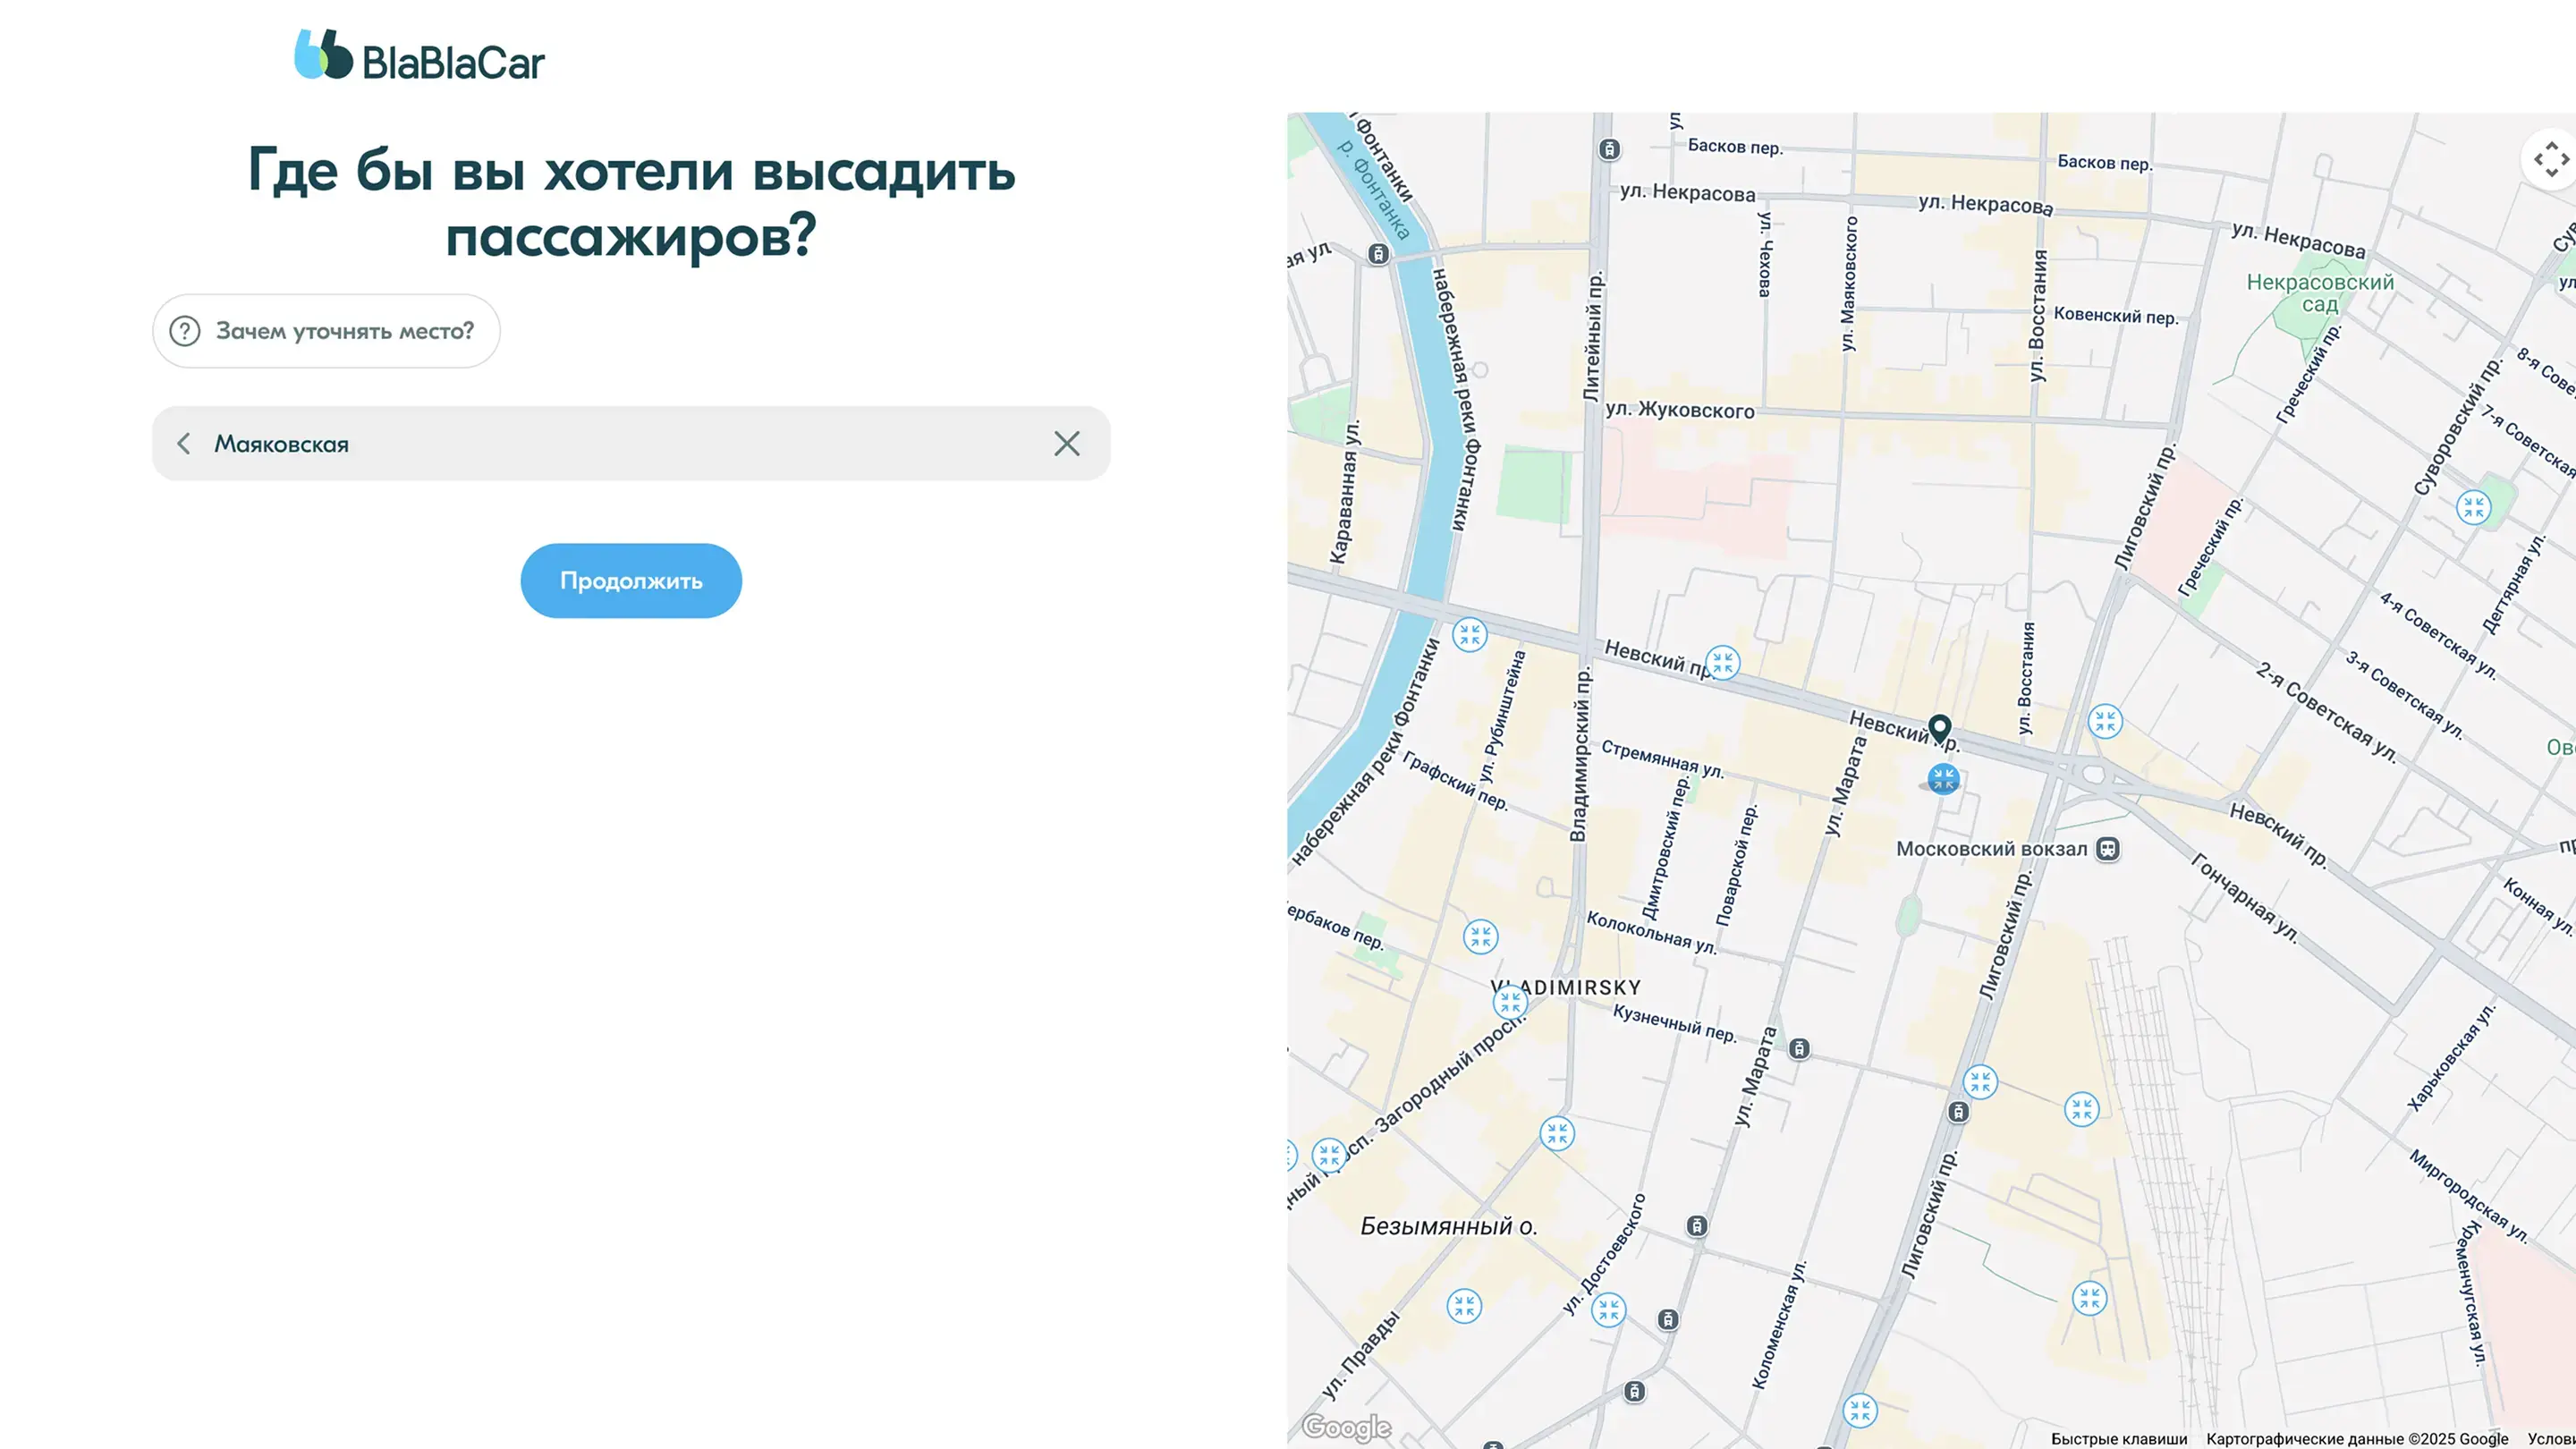Select the meeting point marker near Суворовский пр.
Screen dimensions: 2576x1449
click(x=2473, y=507)
